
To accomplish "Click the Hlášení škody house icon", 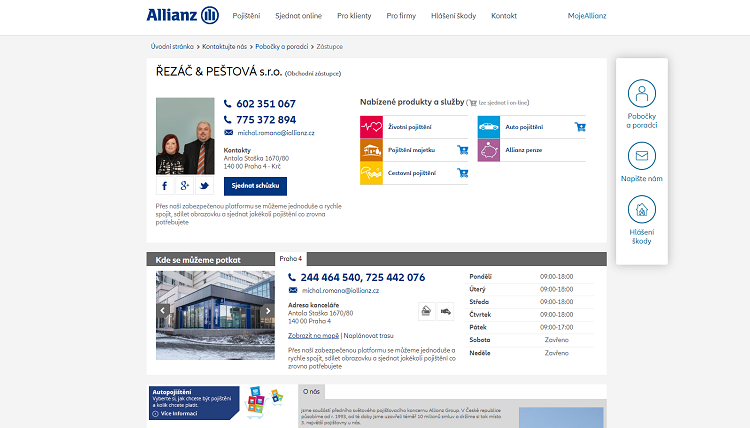I will [x=642, y=209].
